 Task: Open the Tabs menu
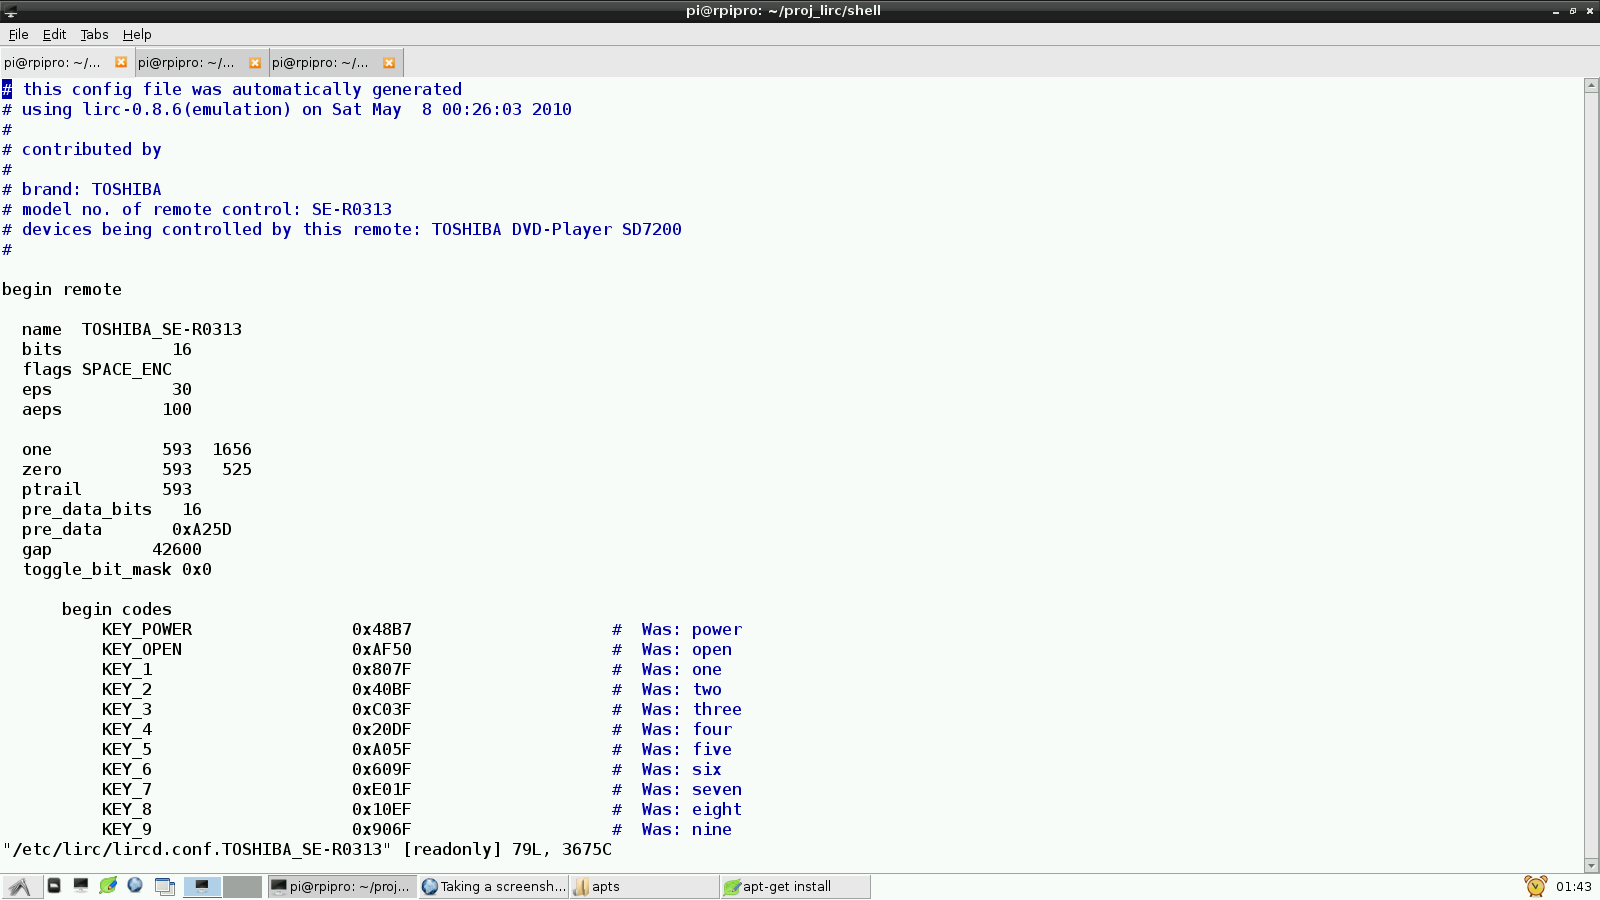coord(94,34)
